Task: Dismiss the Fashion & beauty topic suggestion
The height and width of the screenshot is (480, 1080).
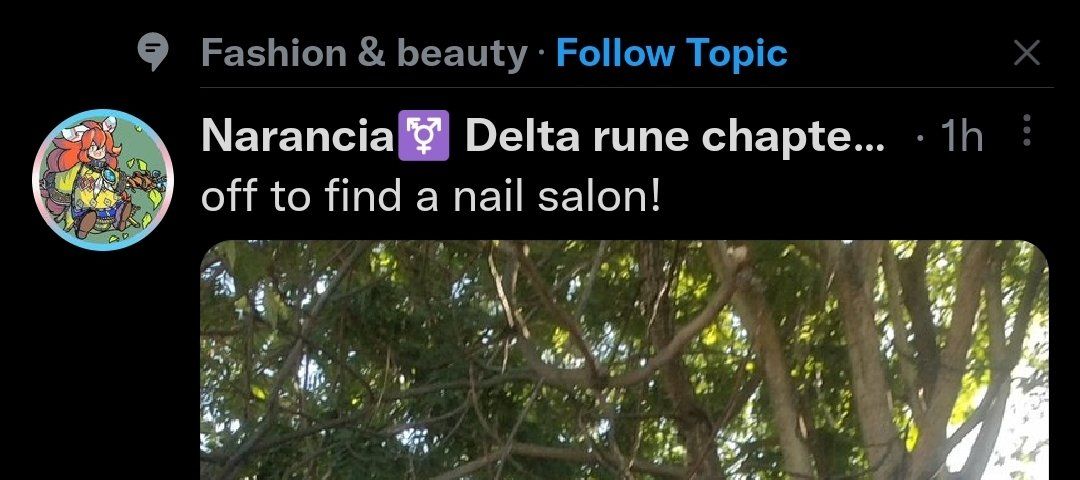Action: (1026, 53)
